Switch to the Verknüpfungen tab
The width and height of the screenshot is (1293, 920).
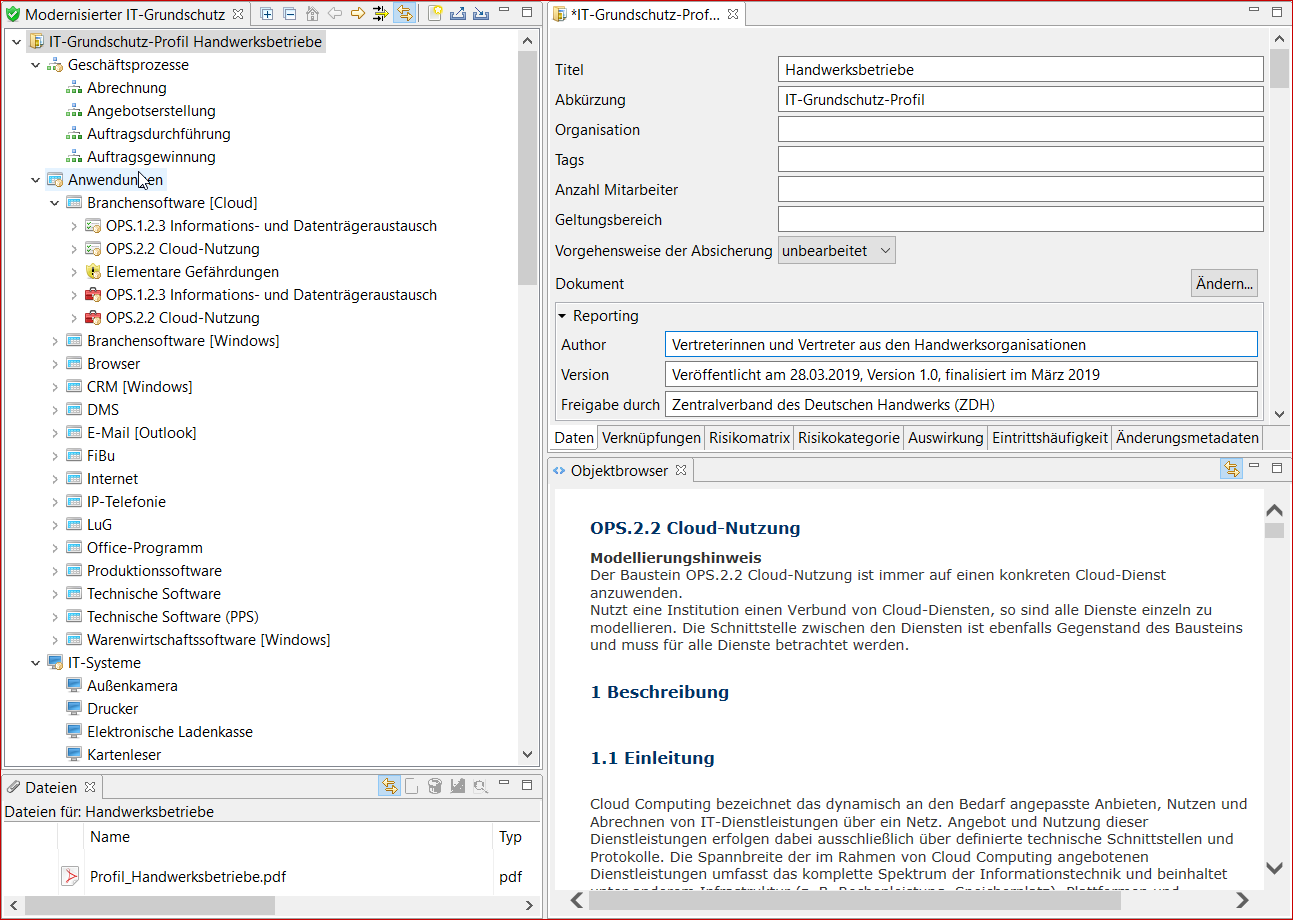click(x=651, y=438)
